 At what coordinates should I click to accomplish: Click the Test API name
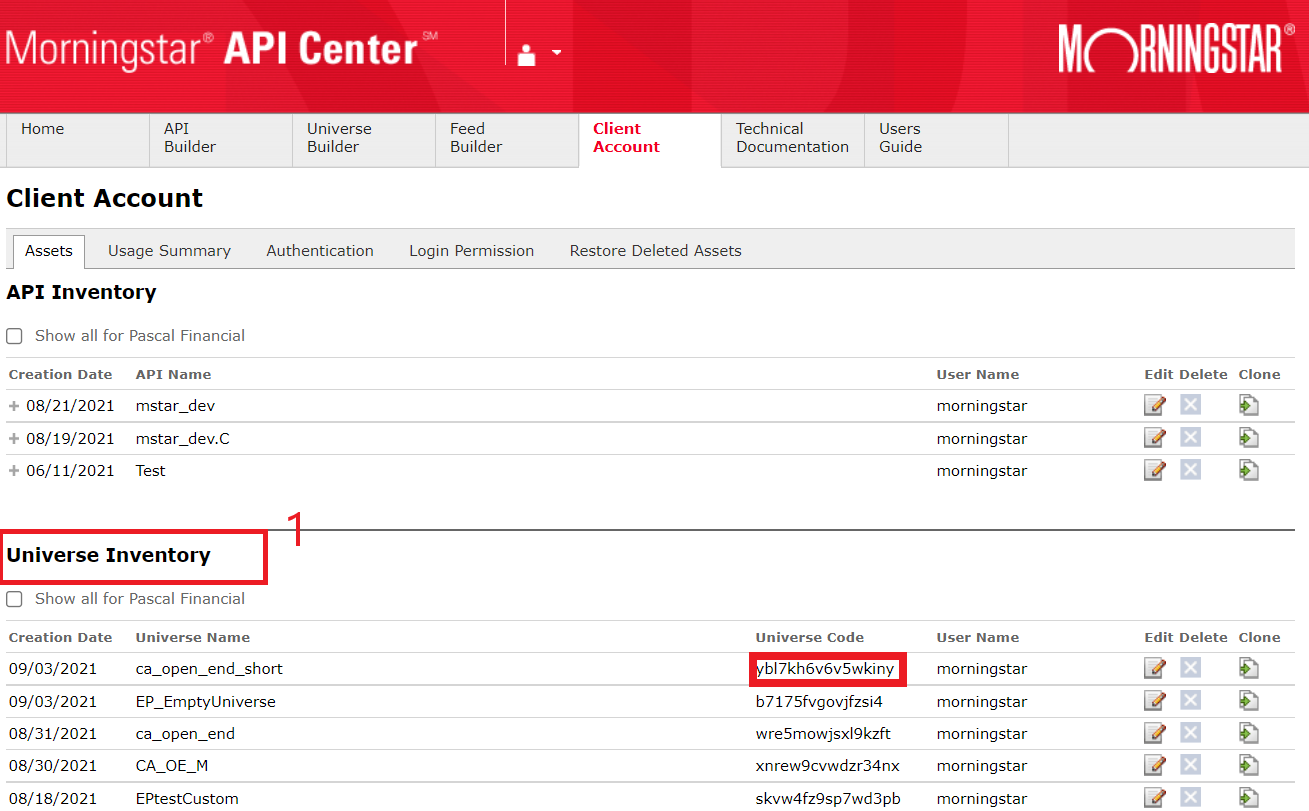click(x=151, y=470)
